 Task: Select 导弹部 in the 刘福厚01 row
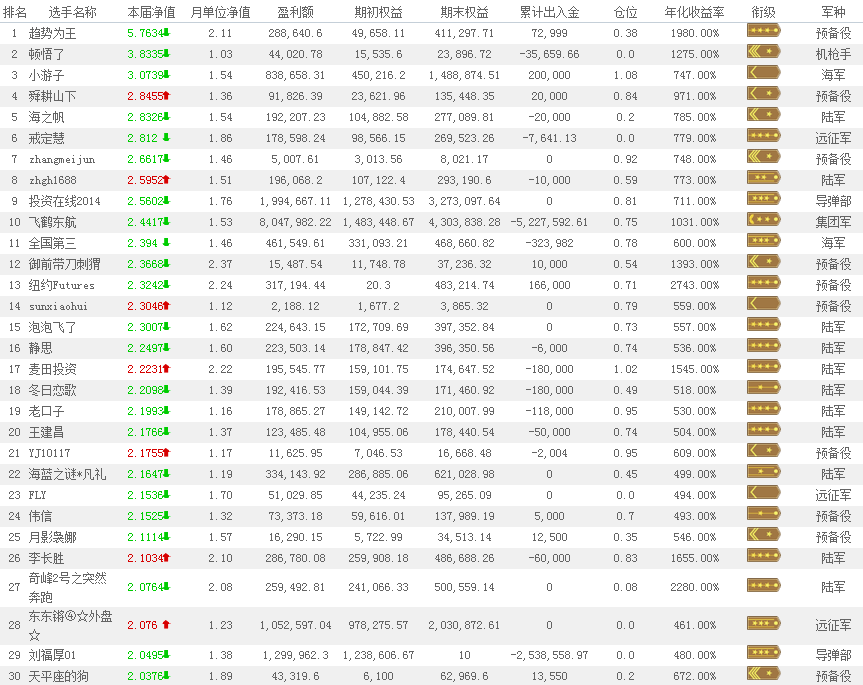click(x=833, y=655)
